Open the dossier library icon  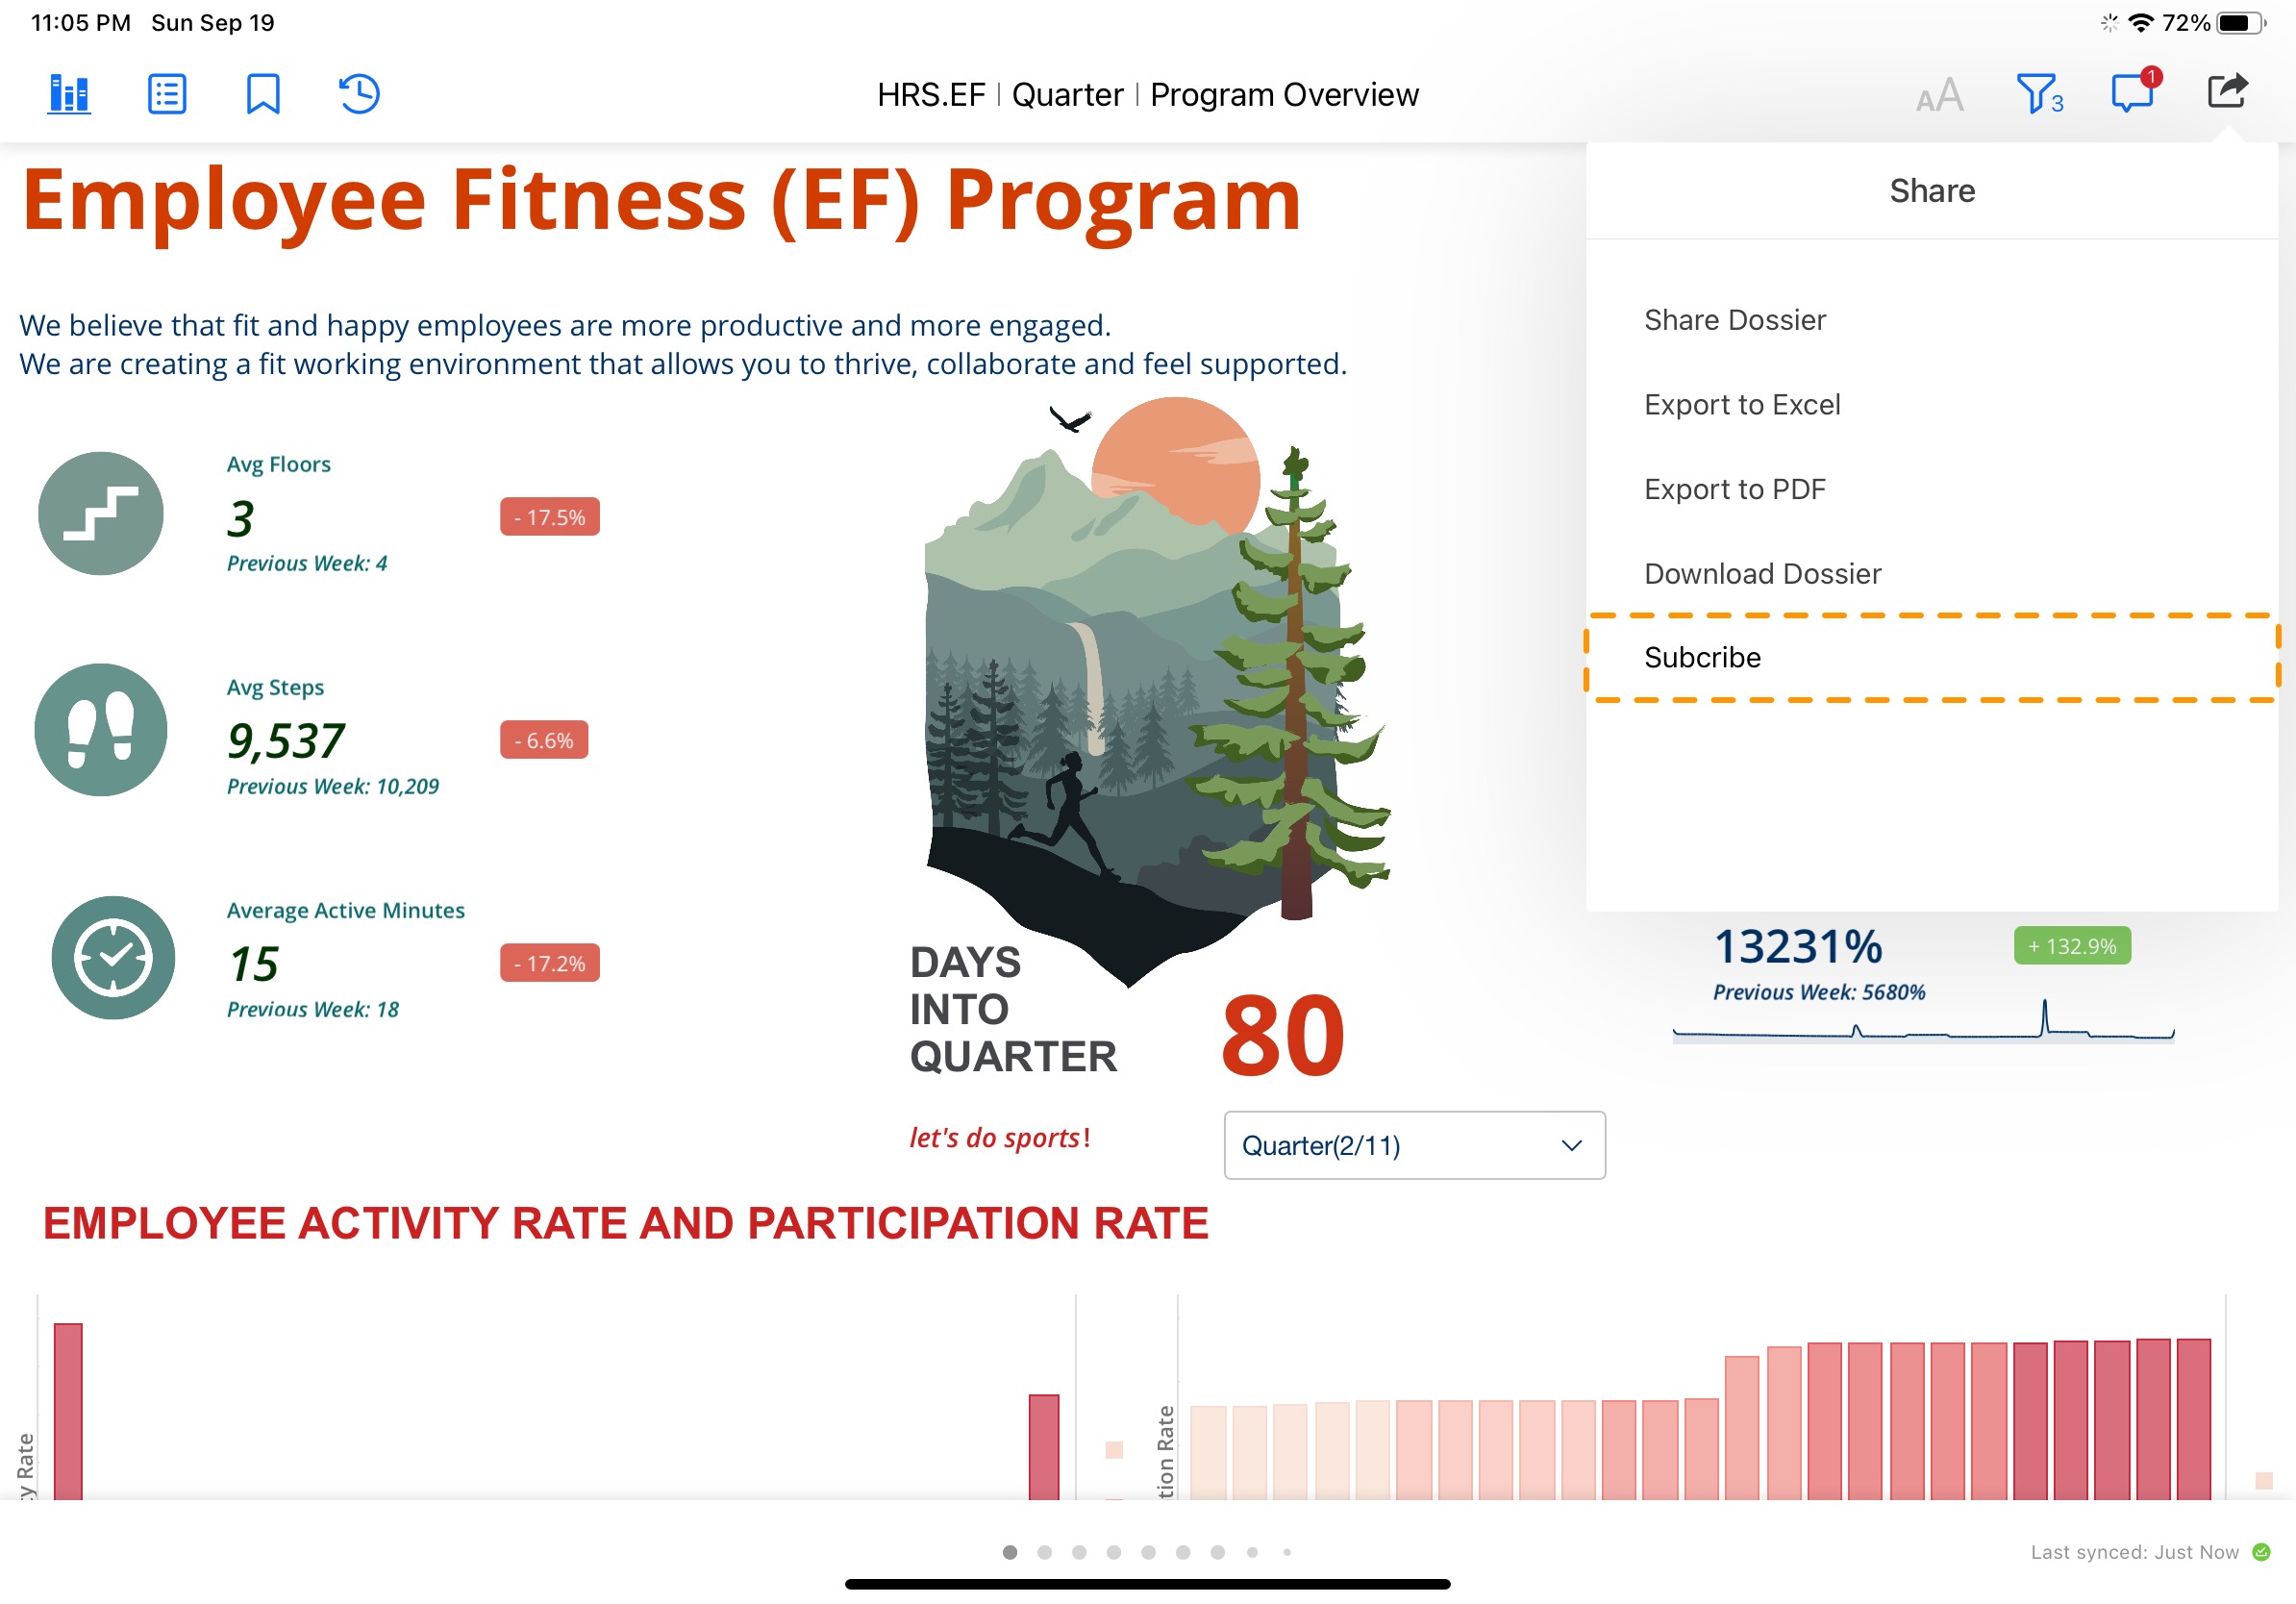pos(69,94)
